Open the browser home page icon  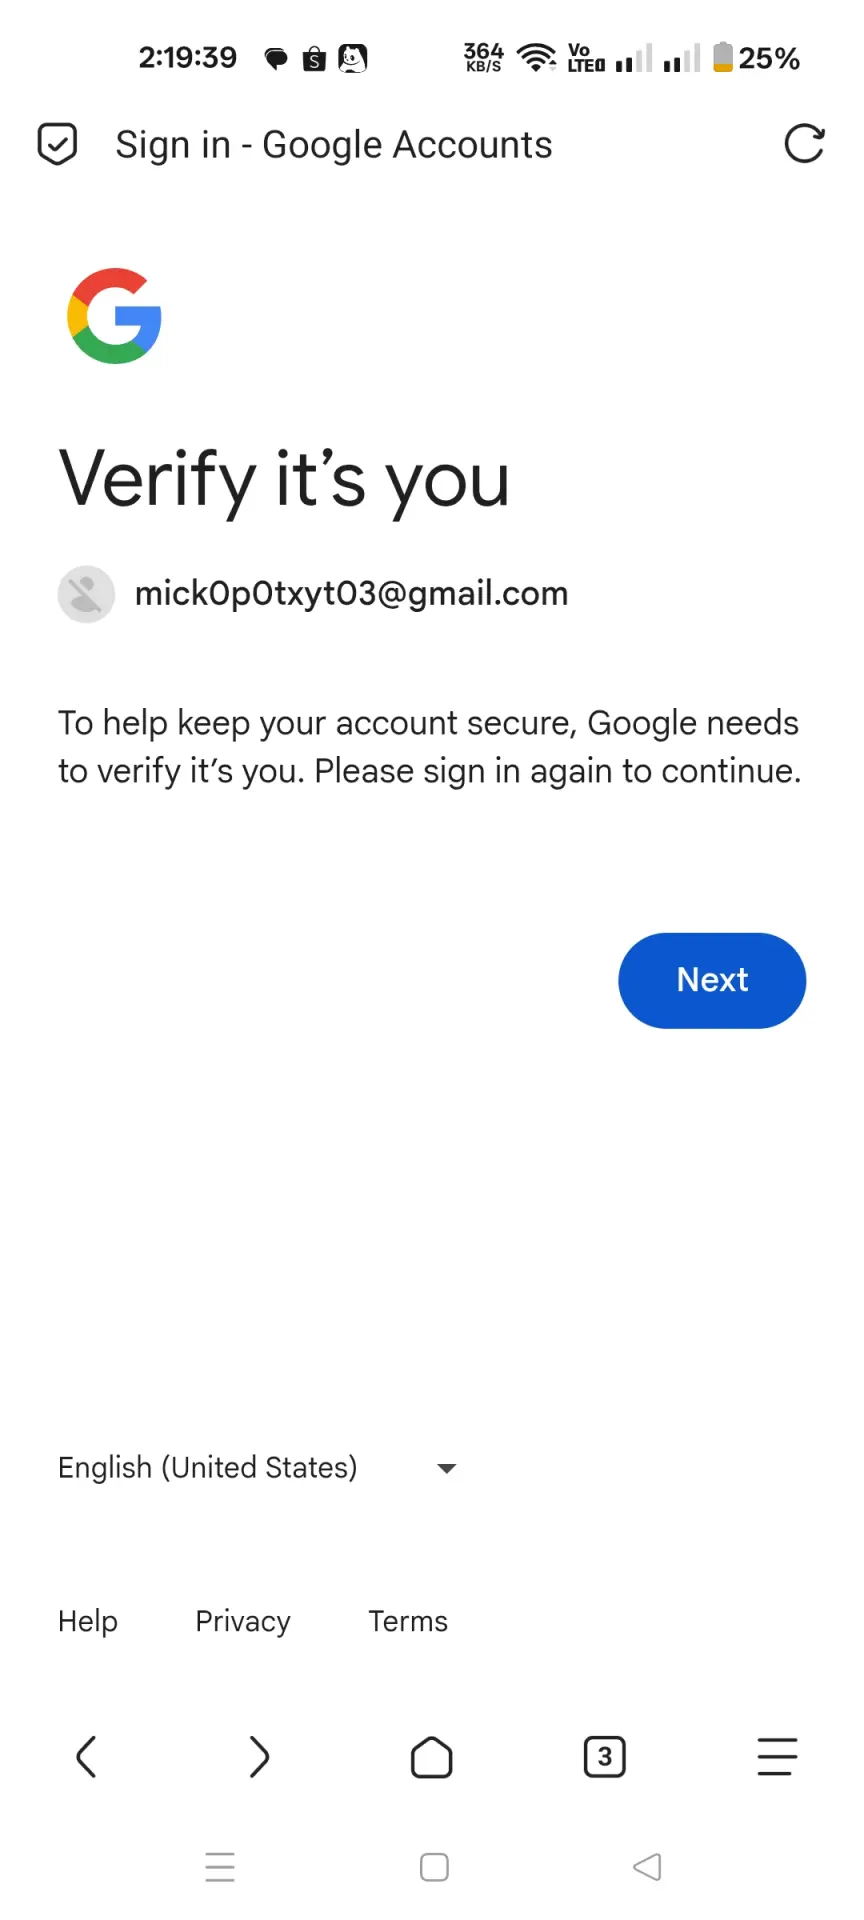pyautogui.click(x=432, y=1757)
